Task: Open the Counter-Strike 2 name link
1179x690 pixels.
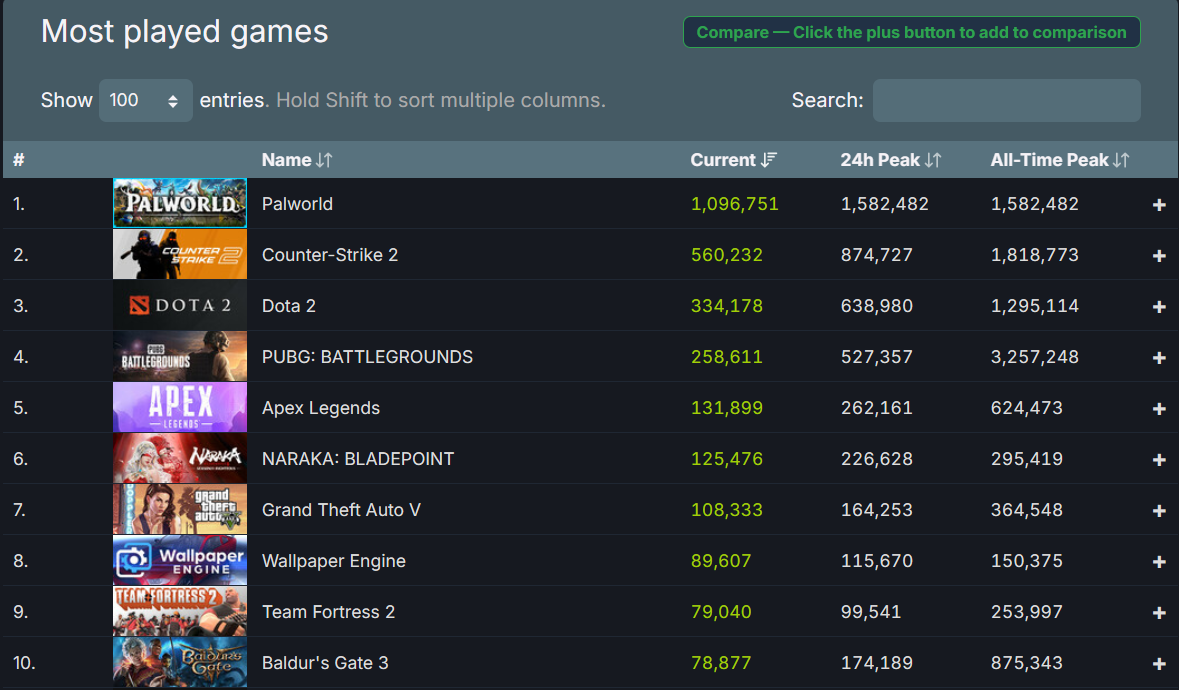Action: (x=330, y=255)
